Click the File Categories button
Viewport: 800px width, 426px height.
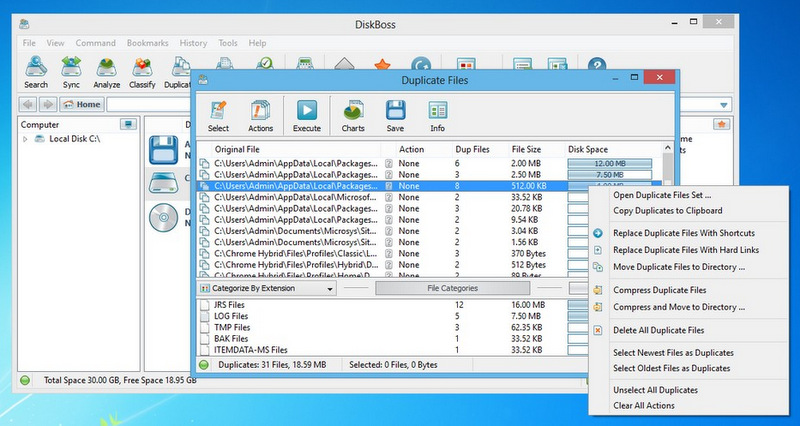(453, 288)
